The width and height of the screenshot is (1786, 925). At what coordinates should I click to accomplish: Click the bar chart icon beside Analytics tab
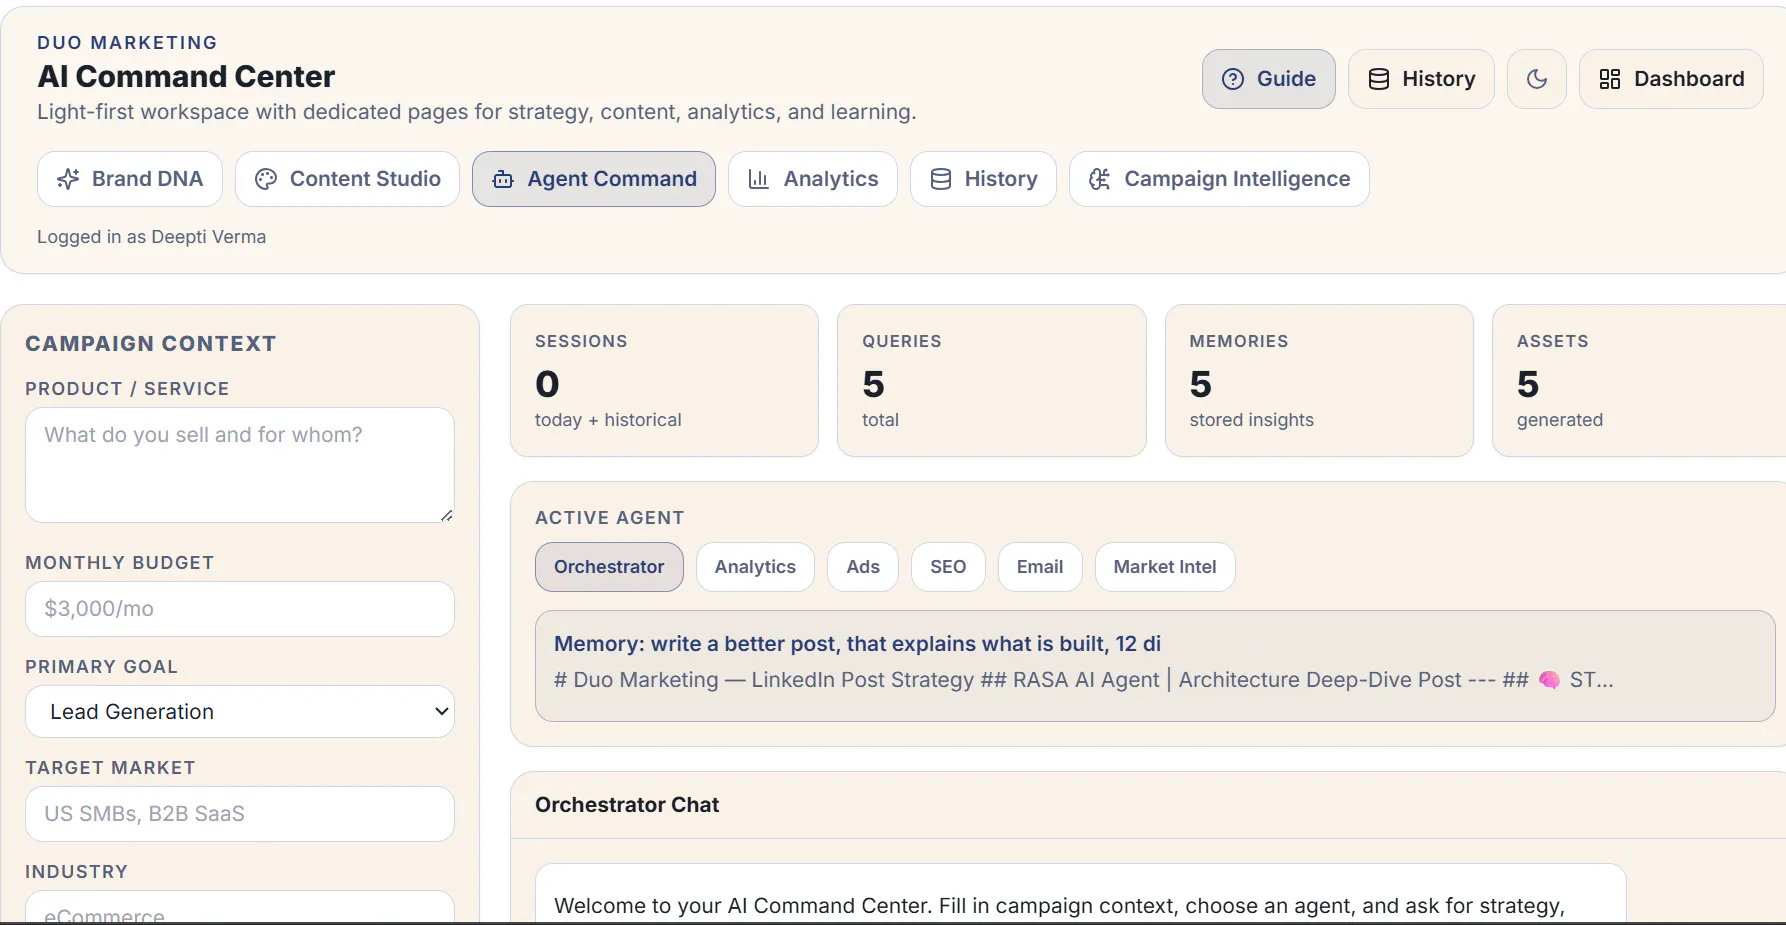759,179
